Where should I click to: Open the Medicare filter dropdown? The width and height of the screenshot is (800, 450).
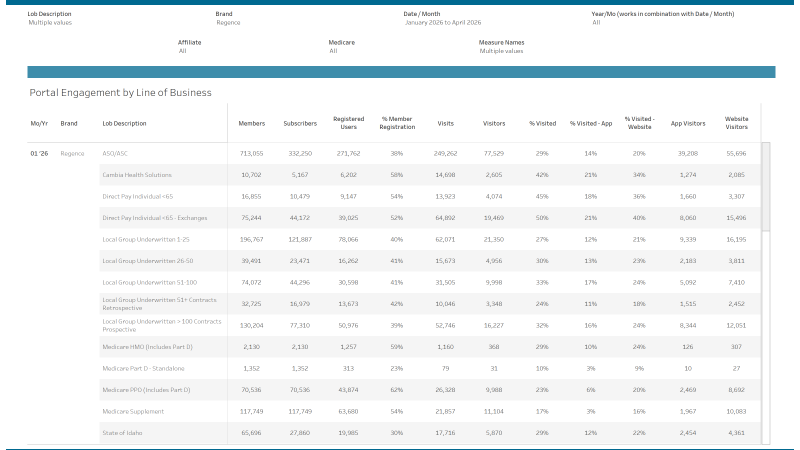coord(333,50)
